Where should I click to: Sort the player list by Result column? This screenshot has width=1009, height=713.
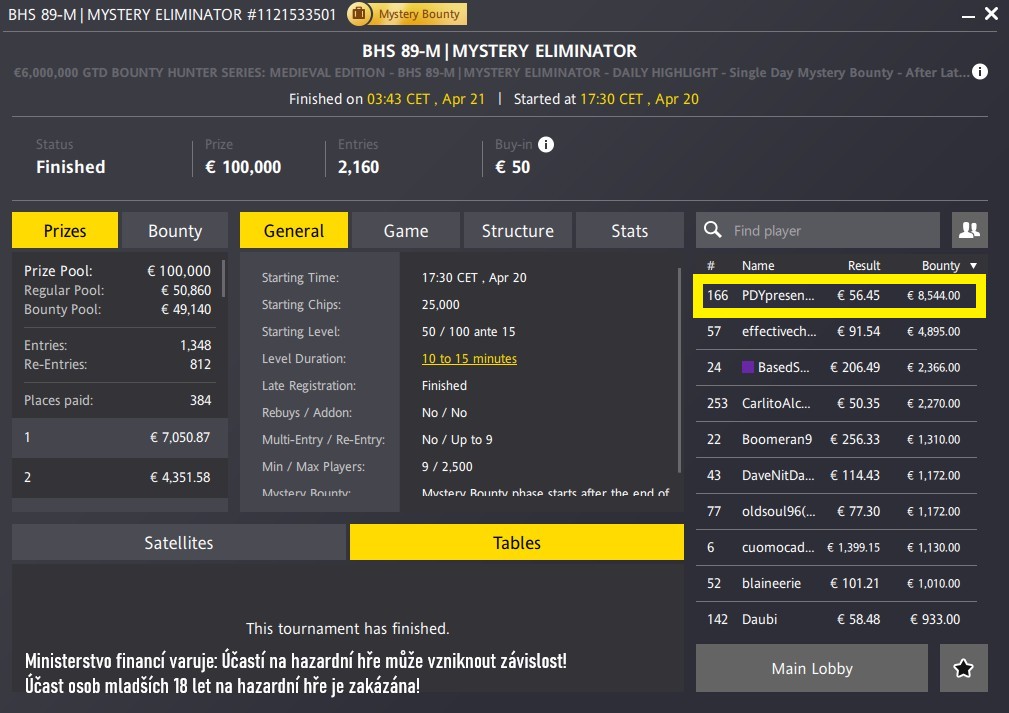(864, 266)
